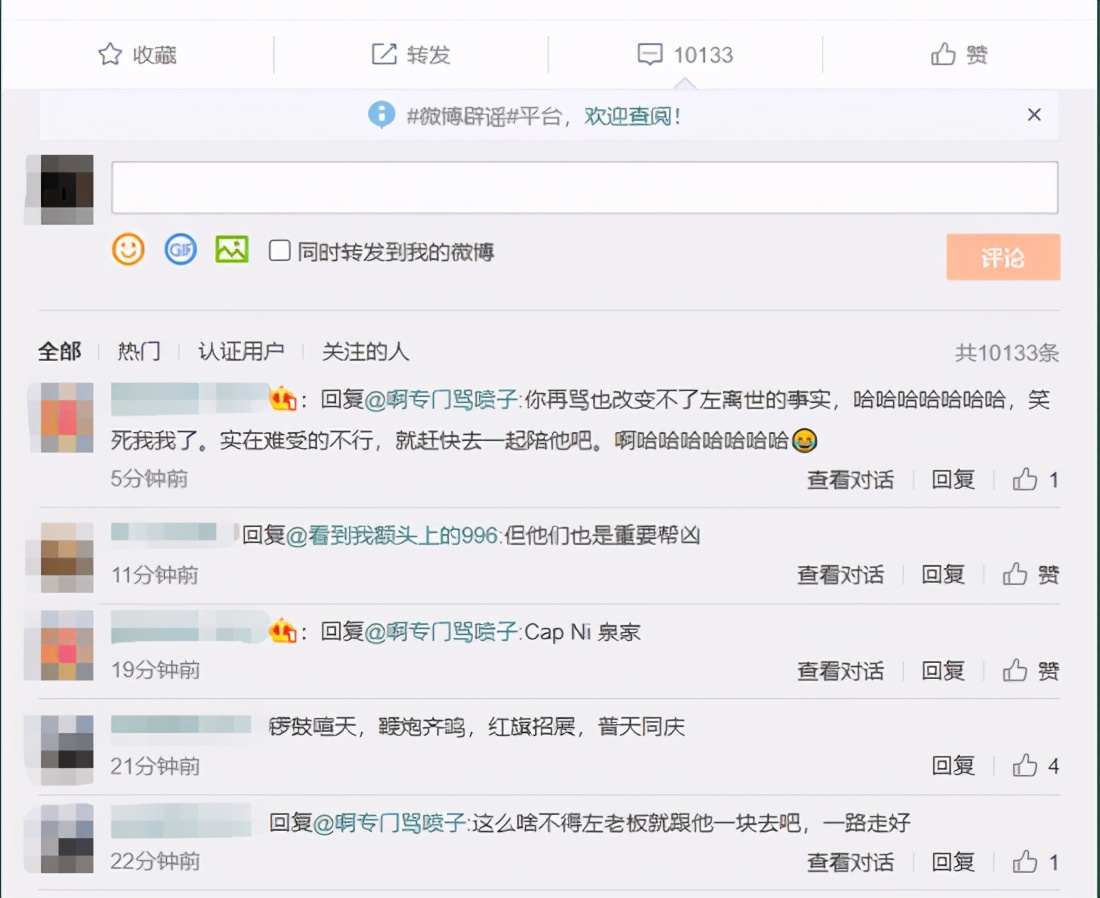Screen dimensions: 1100x898
Task: Open comments via the 10133 speech bubble icon
Action: 650,54
